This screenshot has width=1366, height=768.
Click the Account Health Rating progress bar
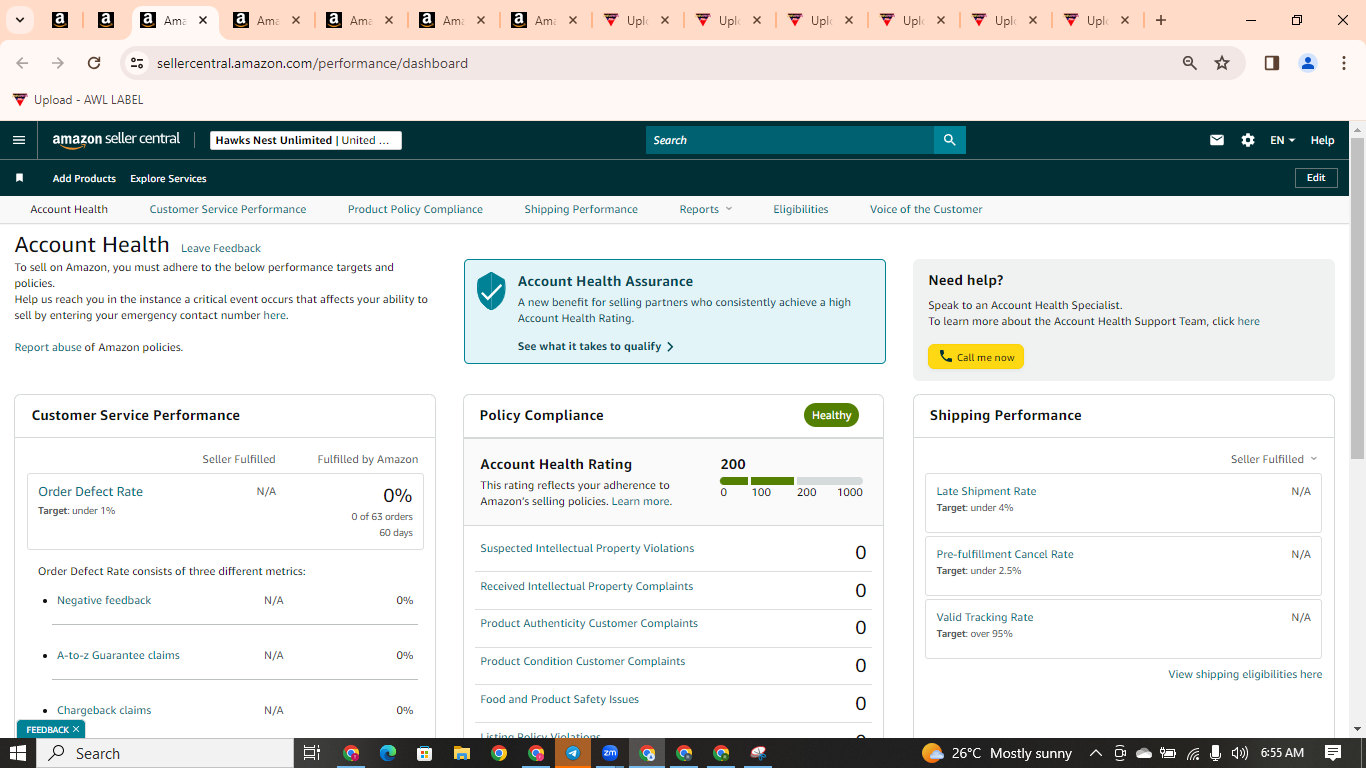(791, 481)
